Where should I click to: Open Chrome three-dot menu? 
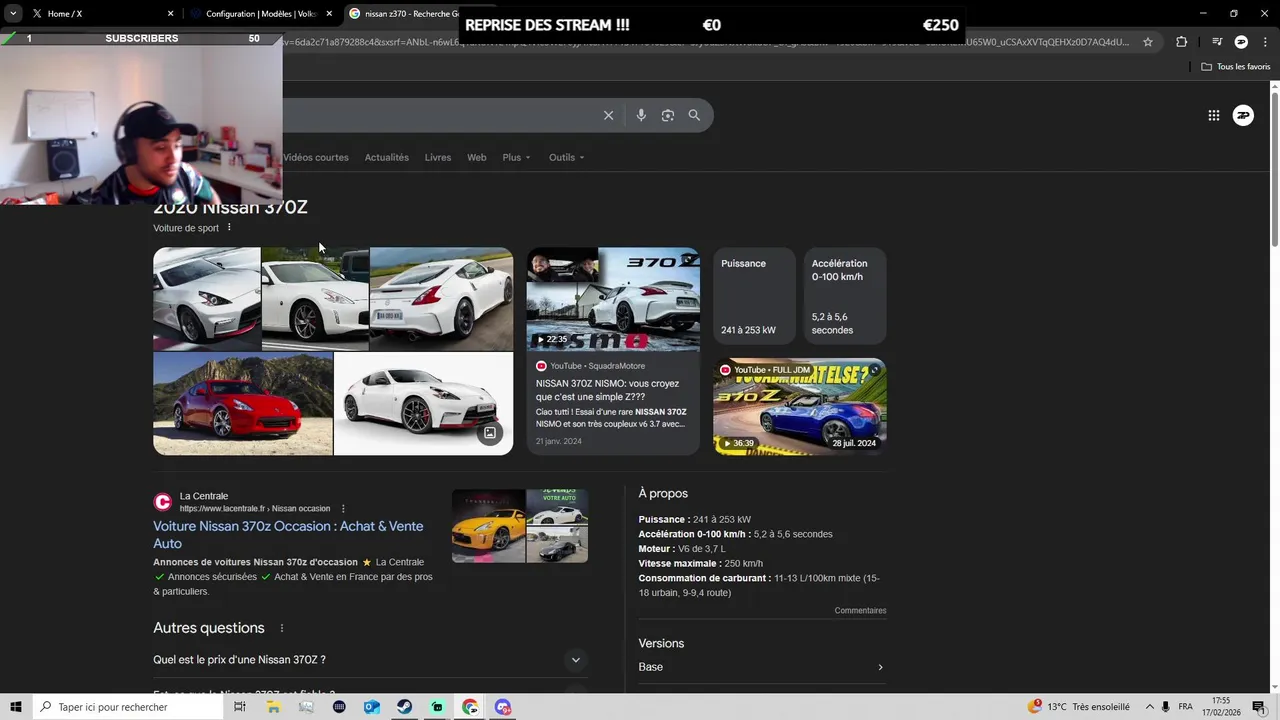(x=1265, y=42)
